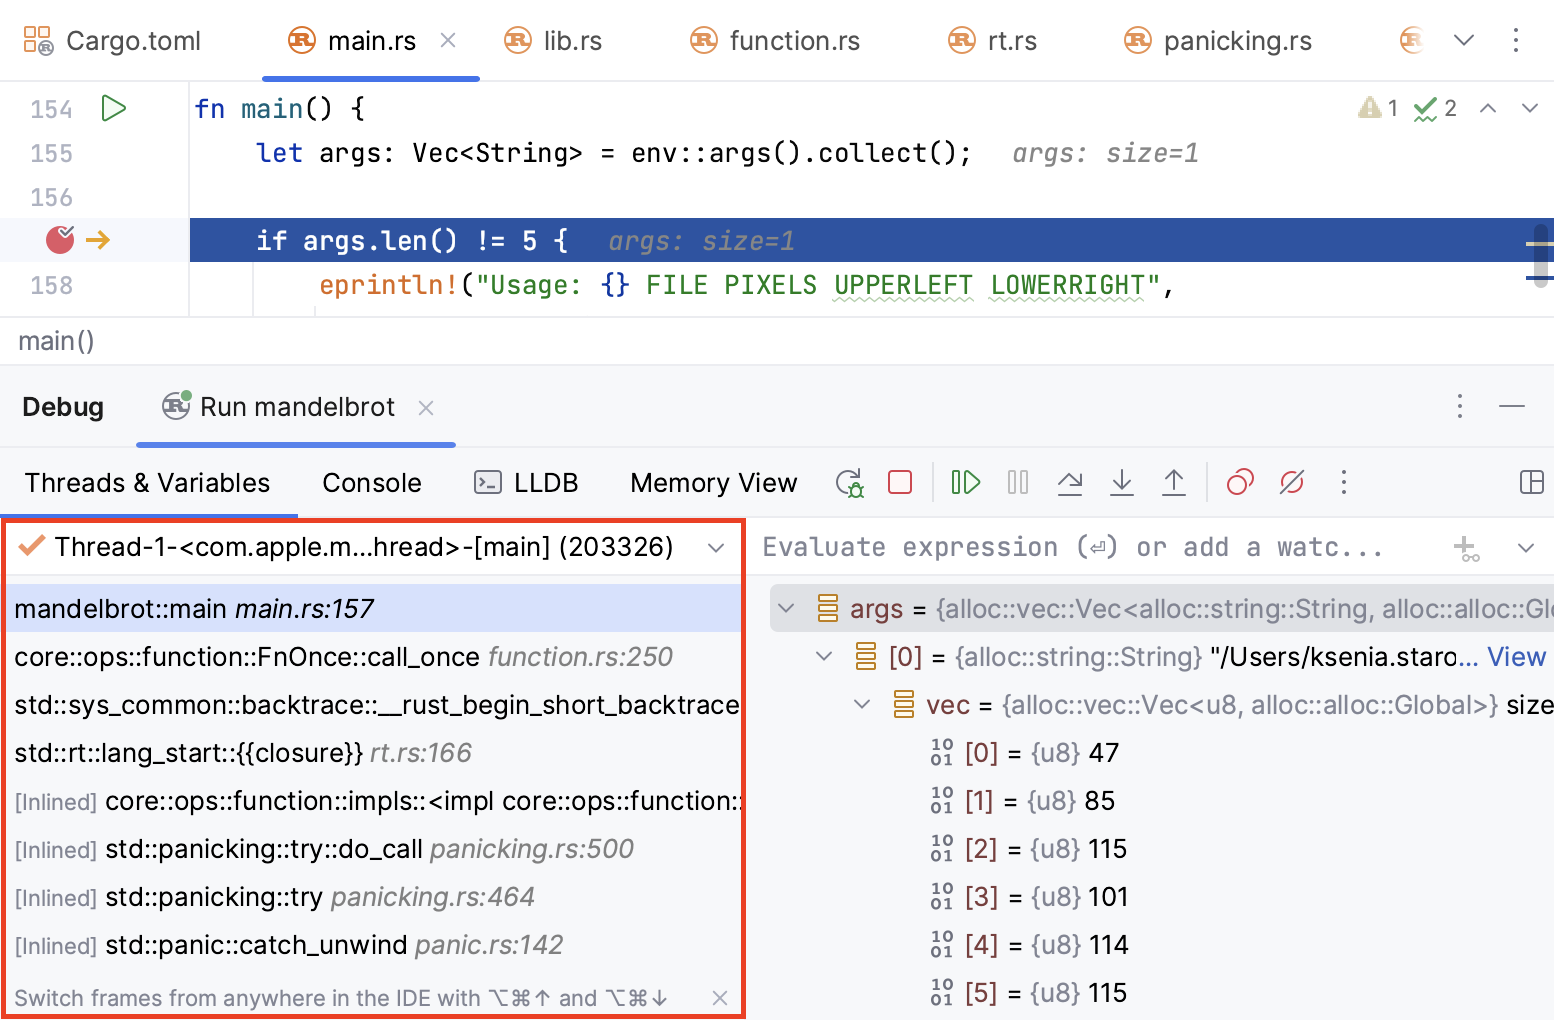Screen dimensions: 1554x1020
Task: Switch to the lib.rs tab
Action: [x=553, y=41]
